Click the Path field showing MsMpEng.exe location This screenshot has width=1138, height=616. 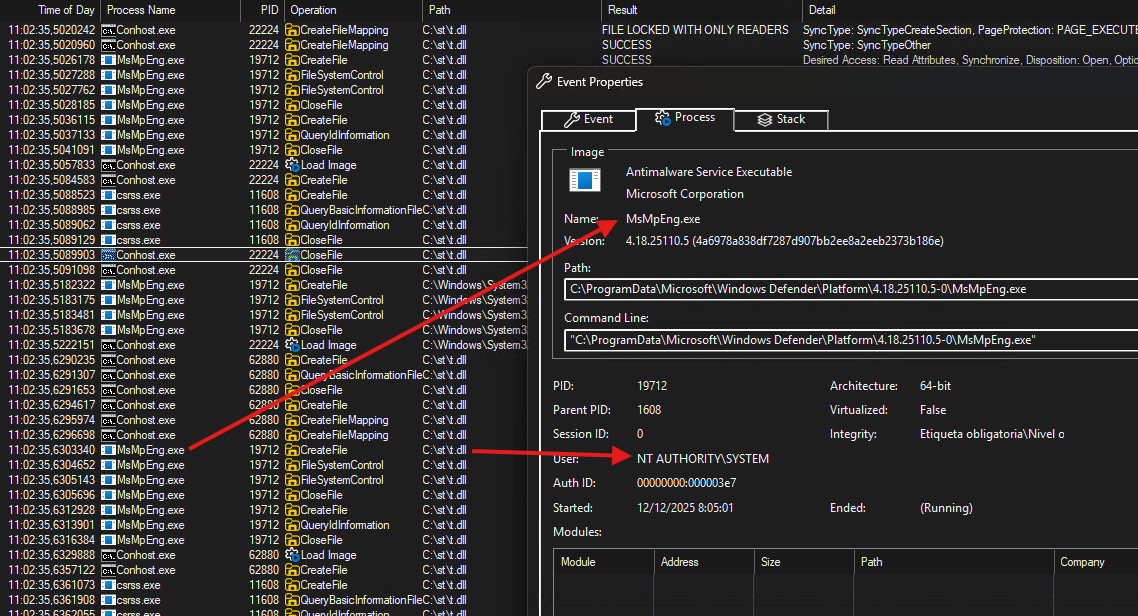[850, 290]
